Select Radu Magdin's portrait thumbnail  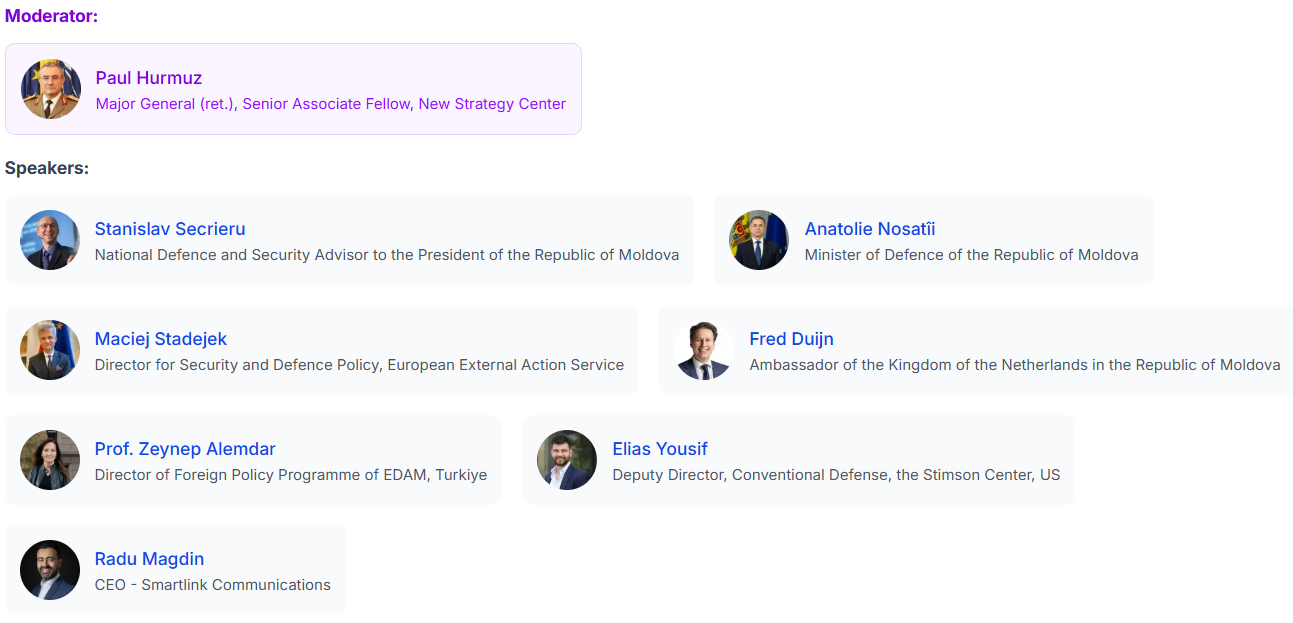[x=50, y=570]
